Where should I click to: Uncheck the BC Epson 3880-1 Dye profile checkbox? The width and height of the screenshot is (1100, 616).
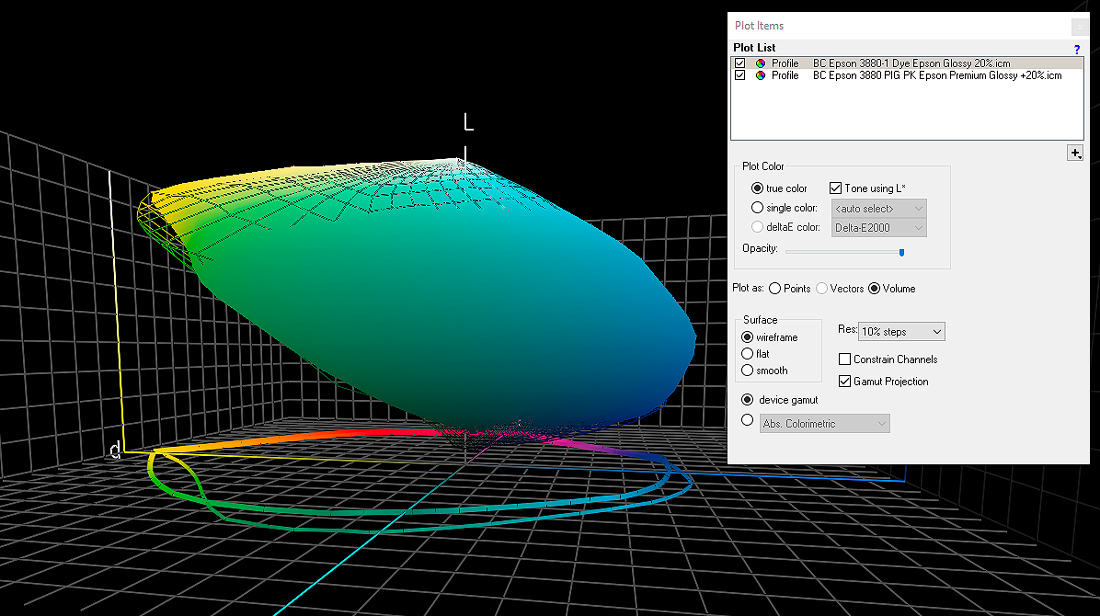point(740,63)
